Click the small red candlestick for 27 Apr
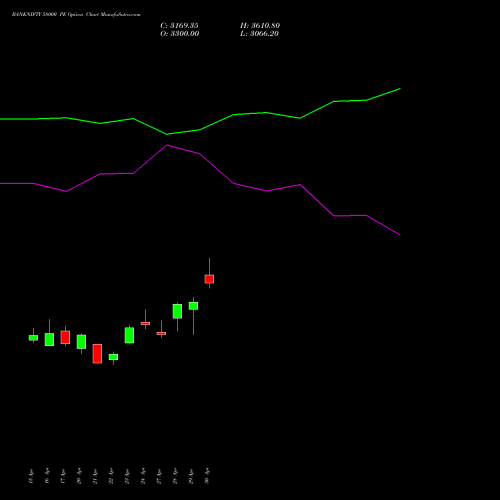The height and width of the screenshot is (500, 500). point(161,333)
